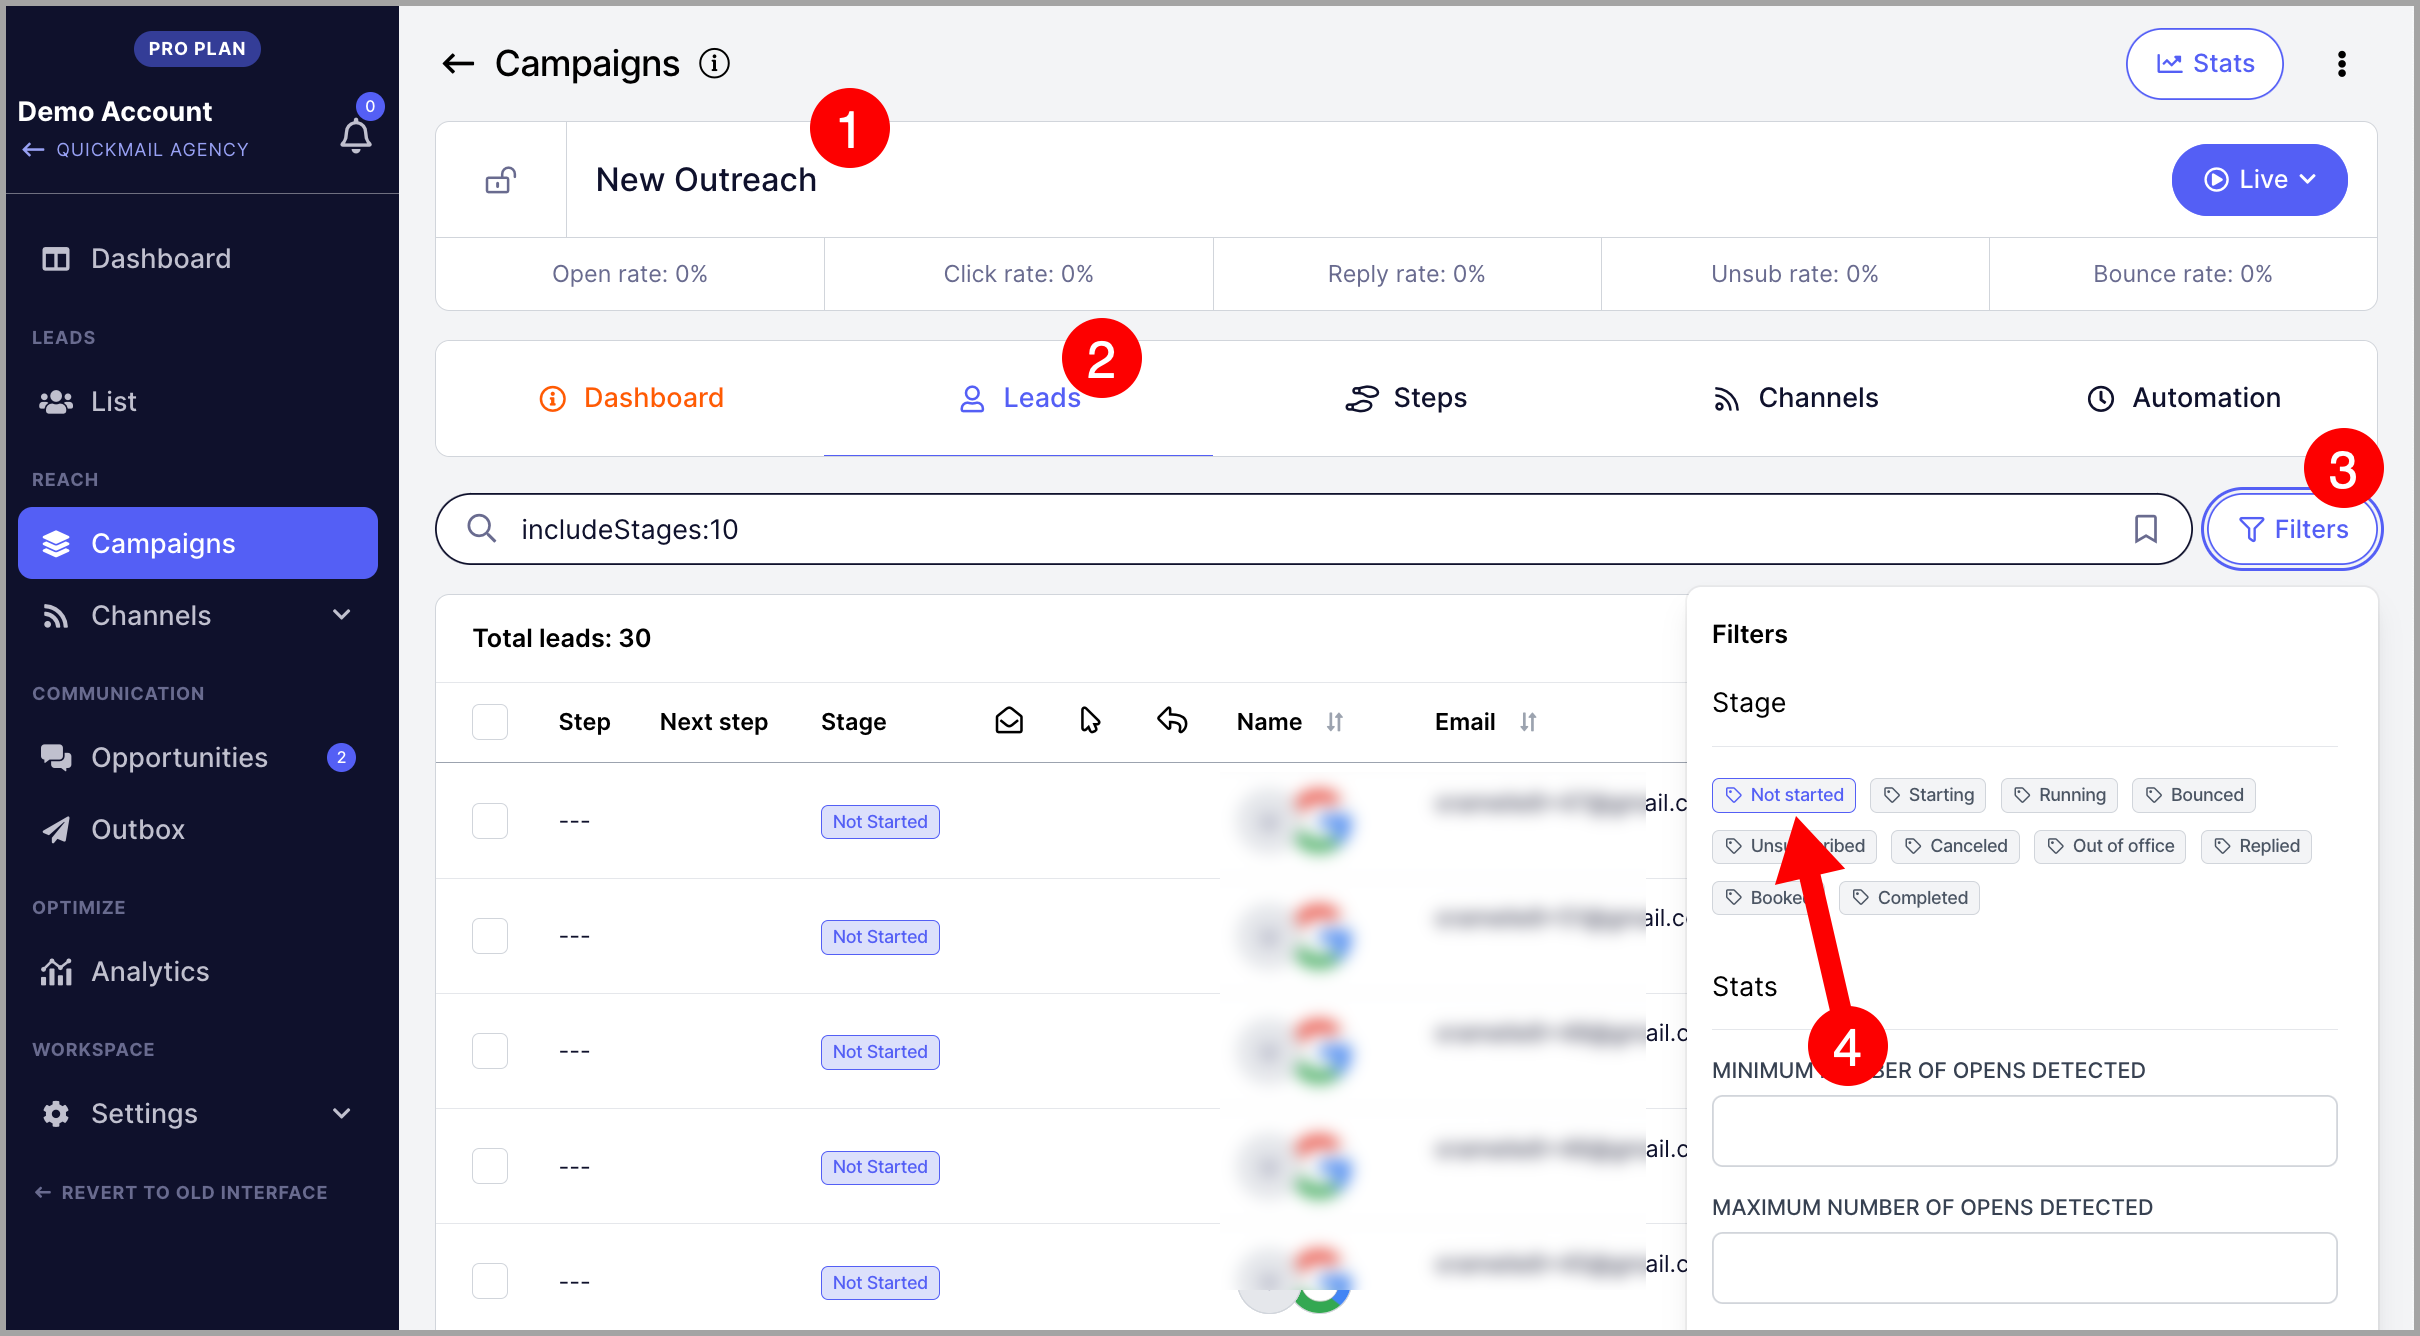
Task: Click the first row Not Started tag
Action: [880, 822]
